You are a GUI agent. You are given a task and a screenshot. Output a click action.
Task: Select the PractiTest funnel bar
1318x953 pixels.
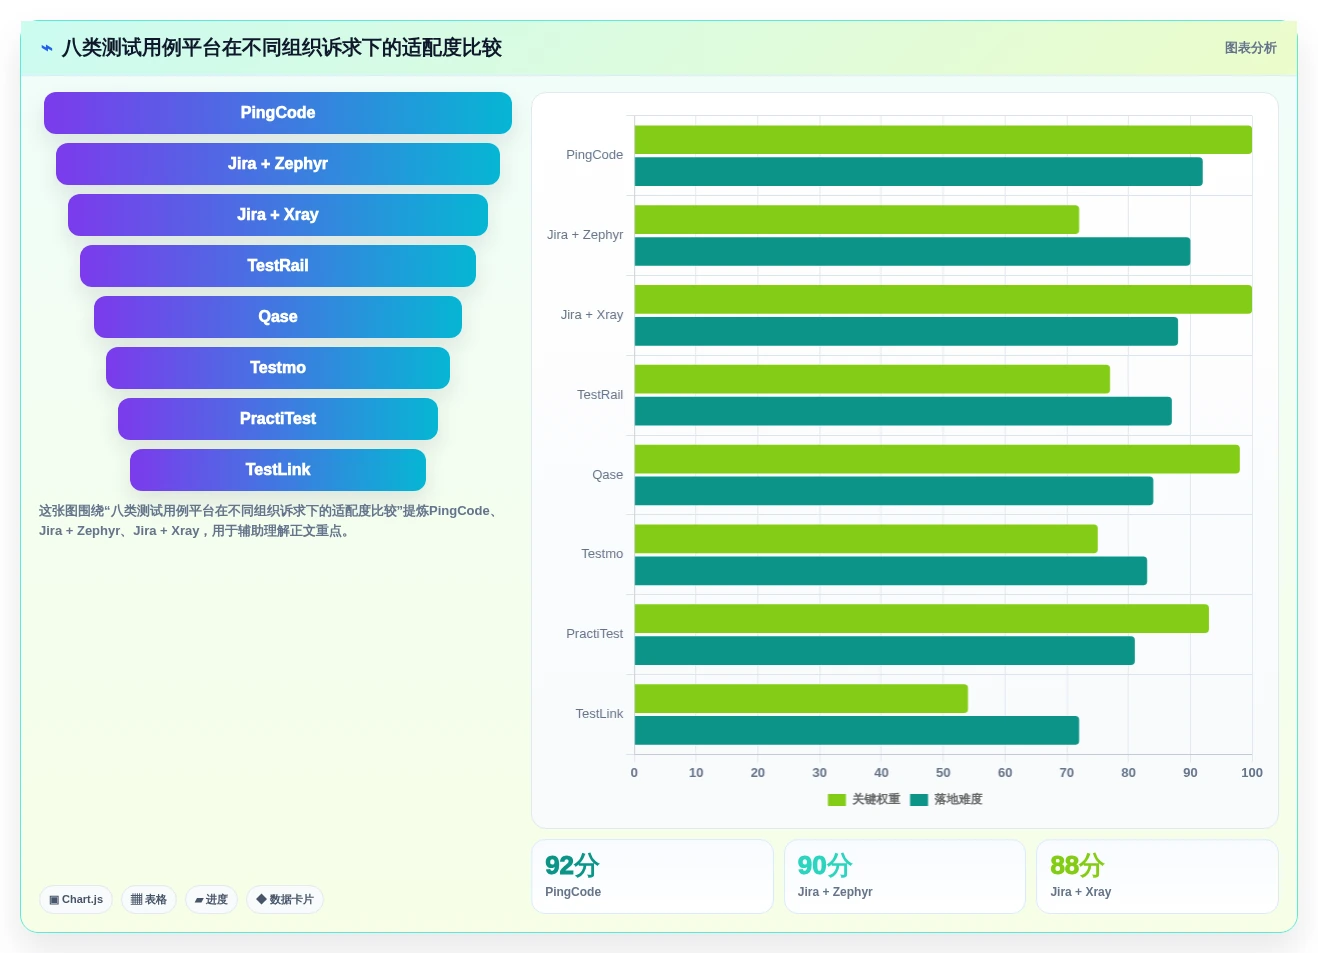point(278,419)
